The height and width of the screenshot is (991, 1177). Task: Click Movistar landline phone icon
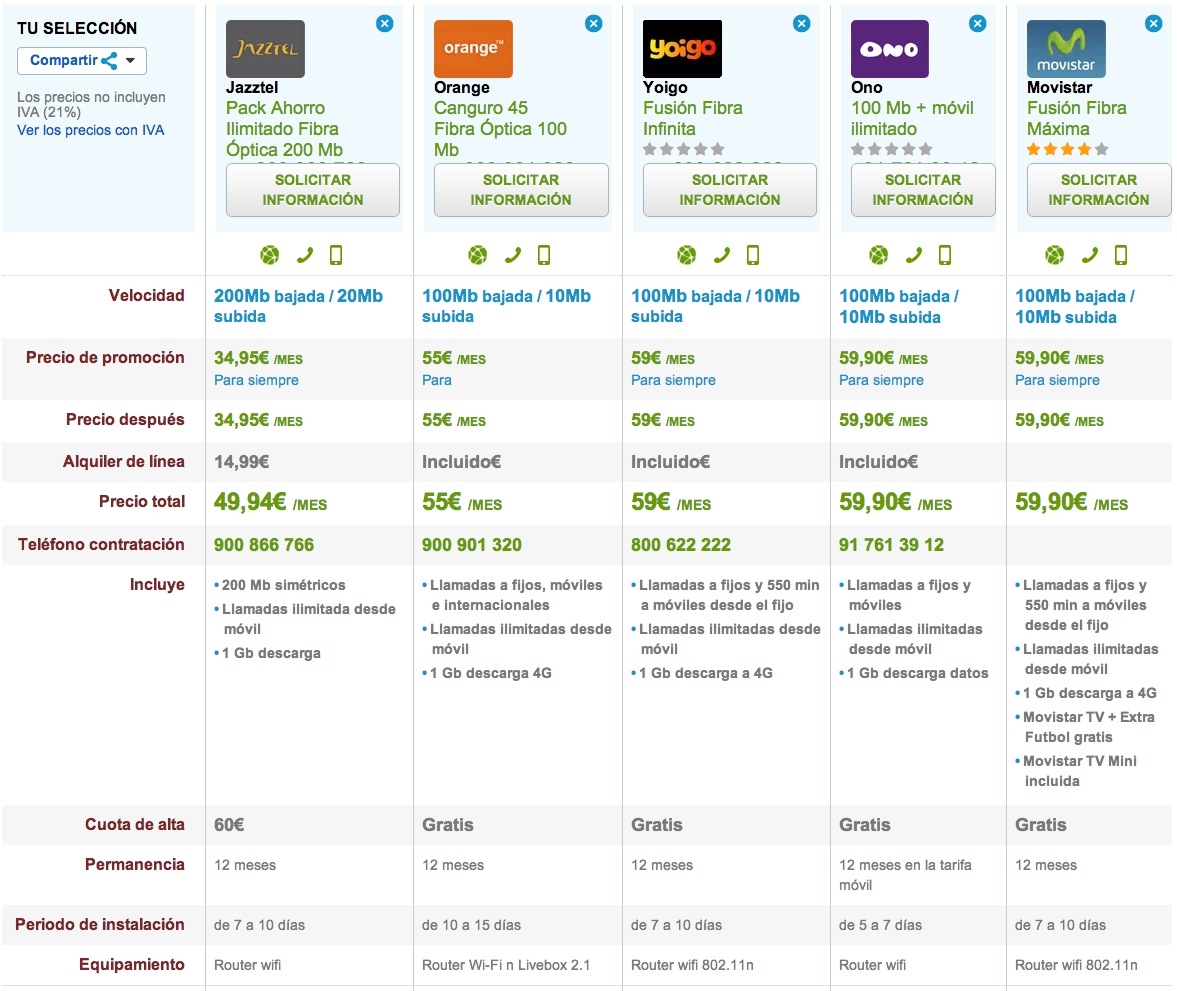(1089, 255)
